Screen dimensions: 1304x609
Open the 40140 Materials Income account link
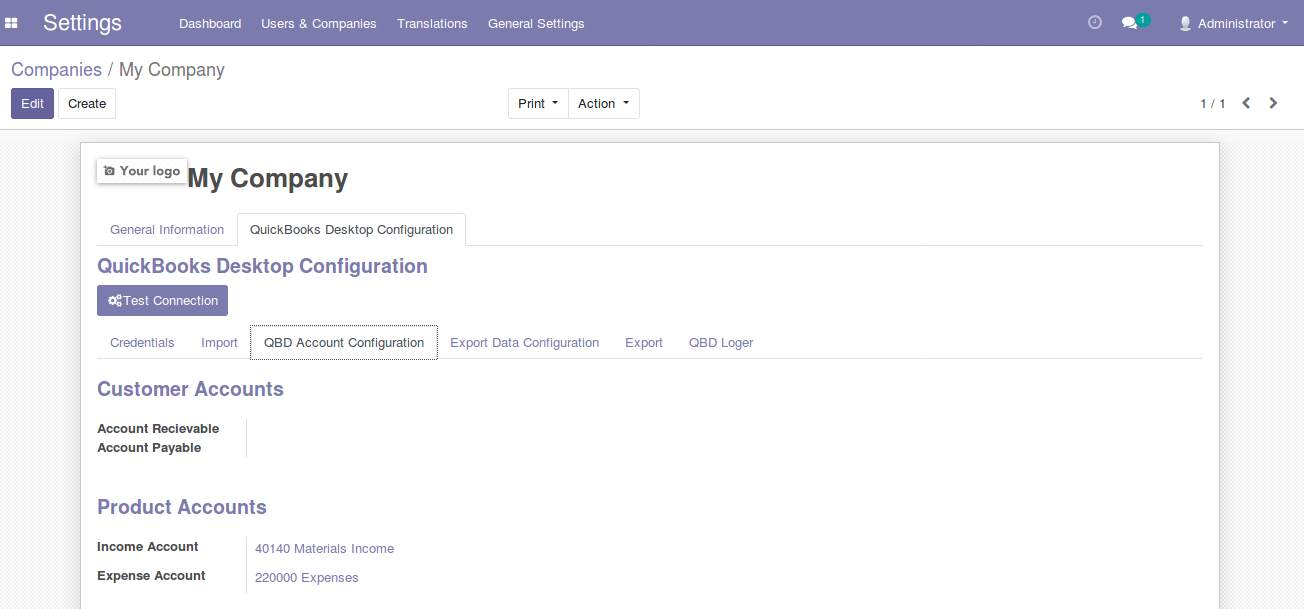pos(324,548)
